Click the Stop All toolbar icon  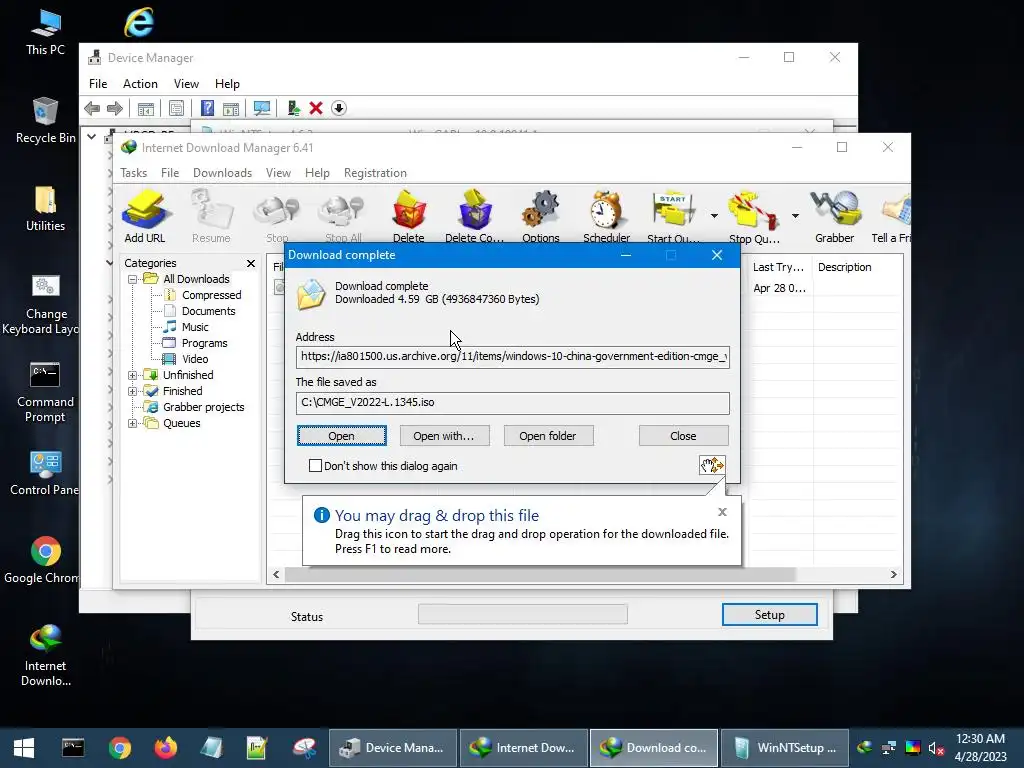coord(344,216)
